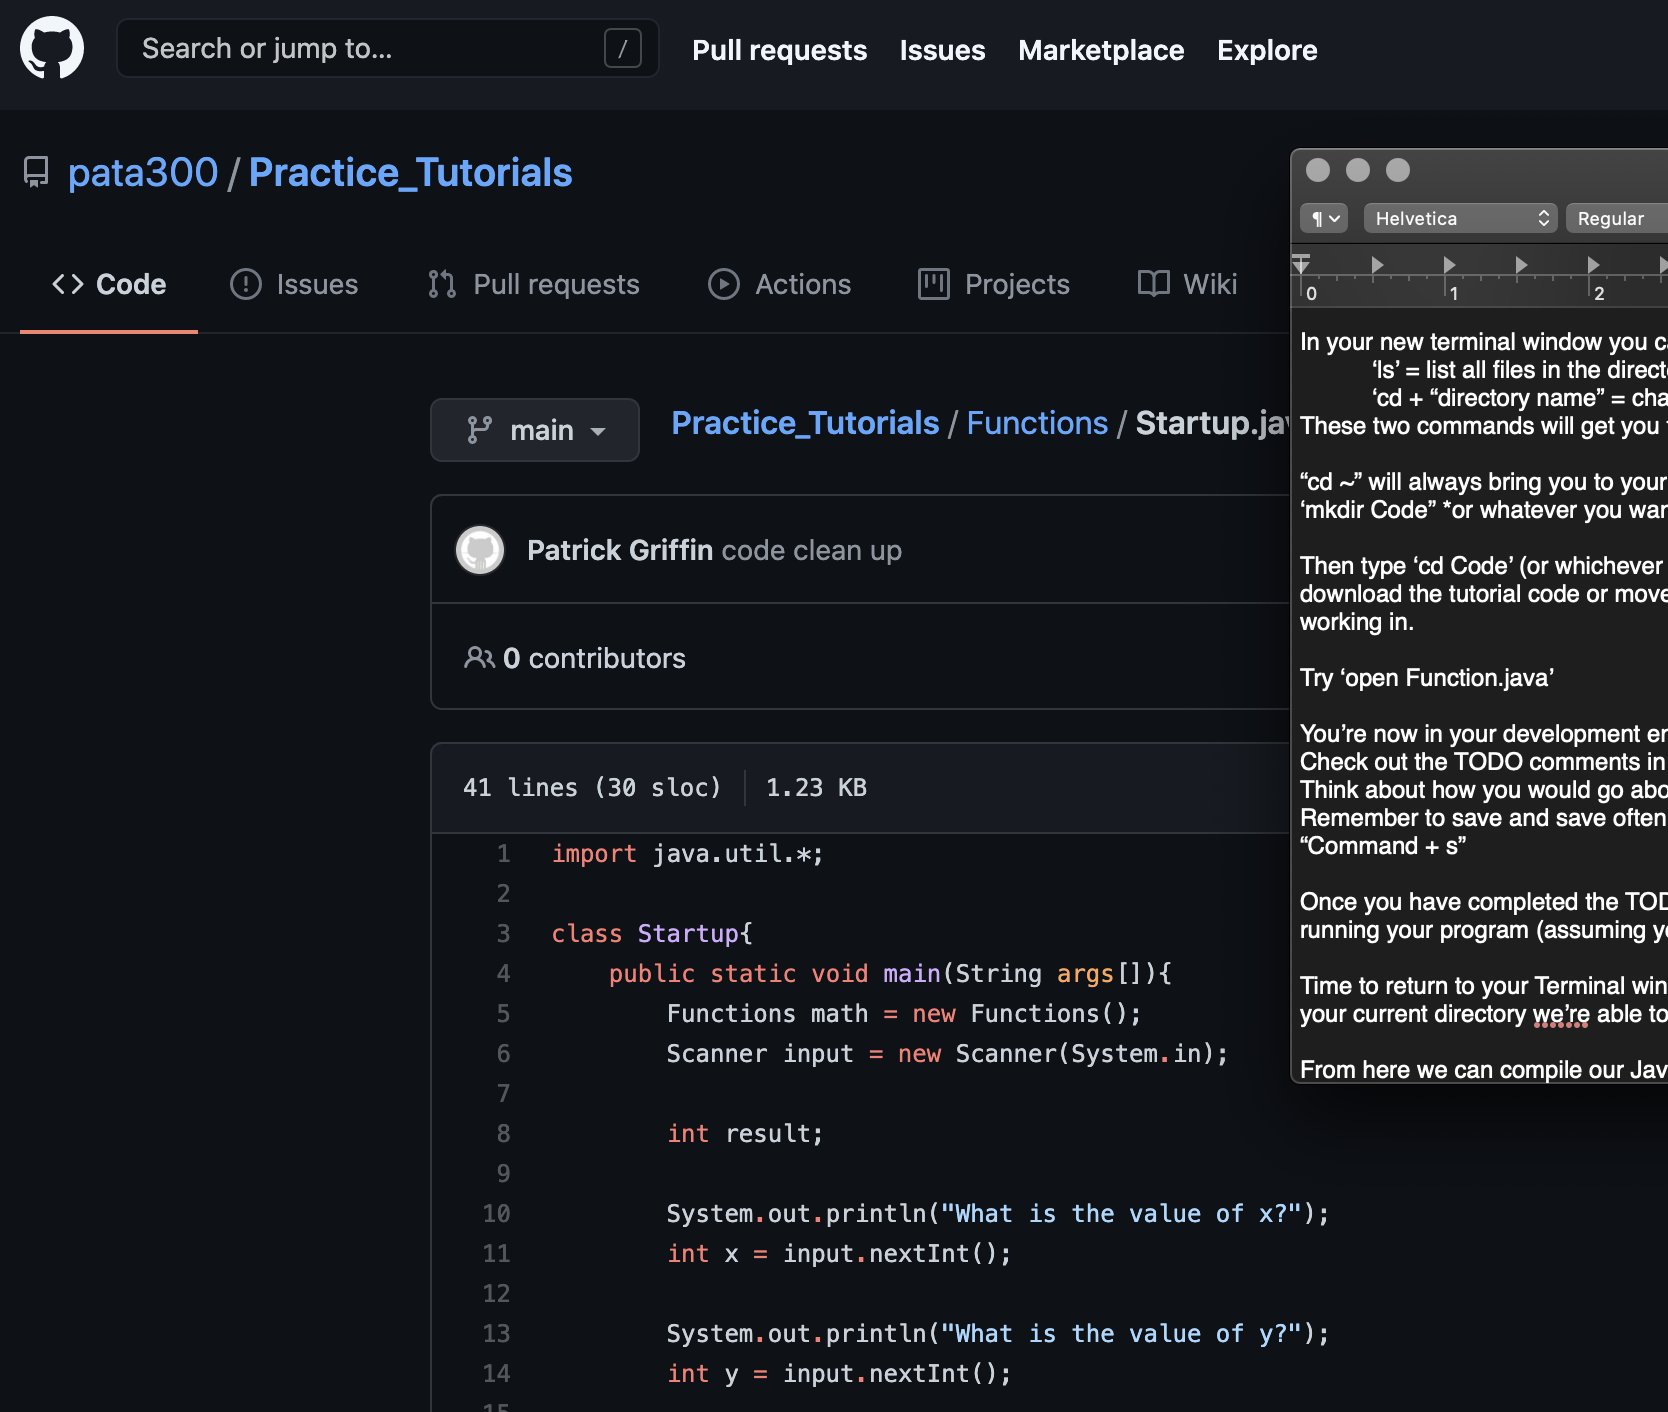Click the repository book icon beside pata300

pyautogui.click(x=36, y=172)
